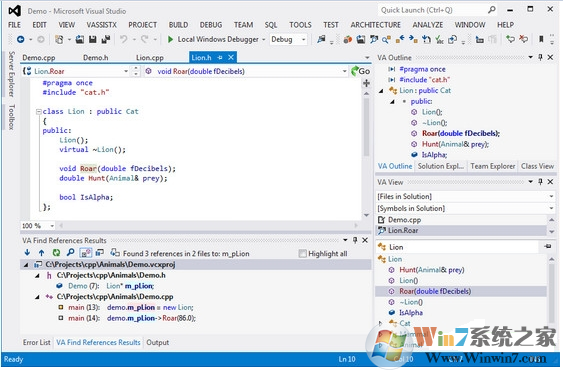
Task: Click the Save All icon
Action: pos(106,39)
